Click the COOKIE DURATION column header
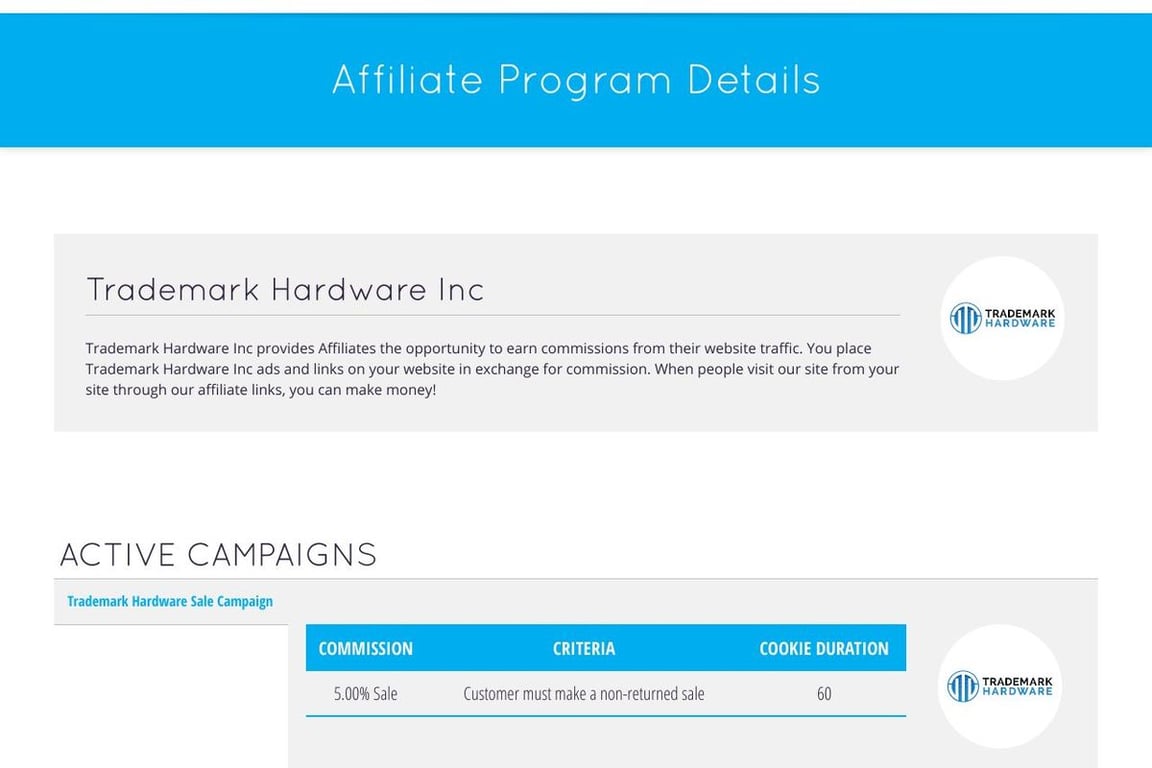Screen dimensions: 1152x768 point(824,648)
